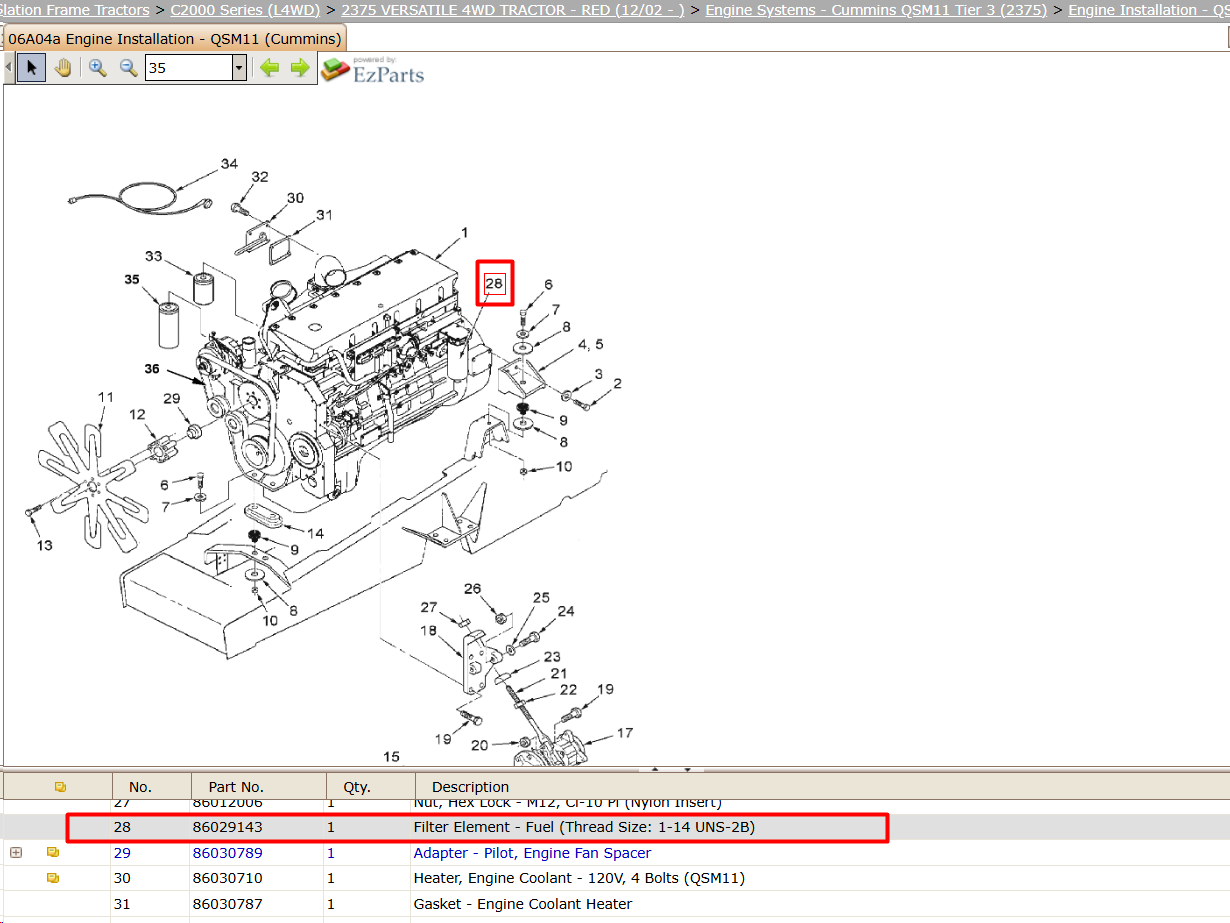Open the 2375 VERSATILE 4WD TRACTOR breadcrumb
The image size is (1230, 923).
513,10
